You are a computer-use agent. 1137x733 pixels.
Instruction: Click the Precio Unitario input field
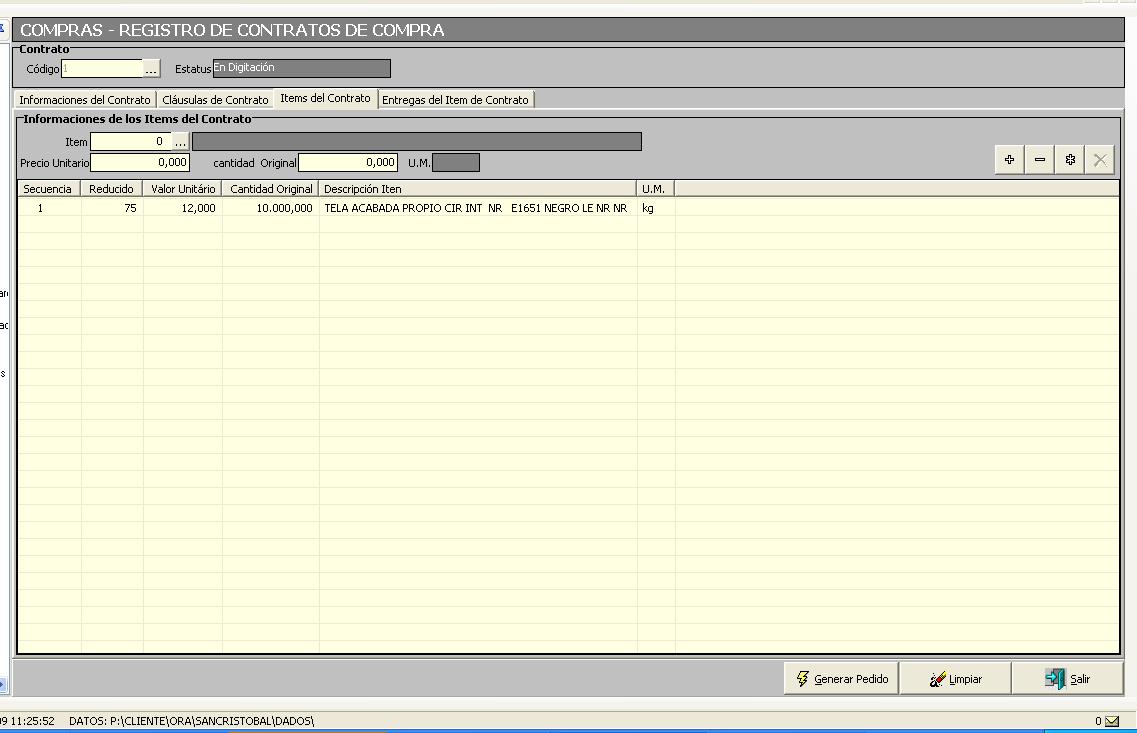tap(139, 162)
